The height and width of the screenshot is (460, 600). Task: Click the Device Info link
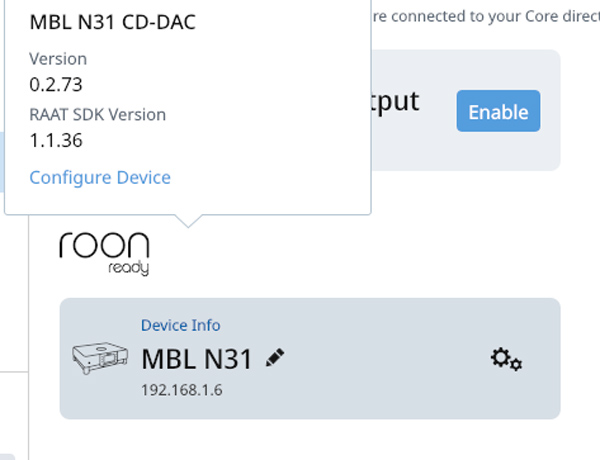pyautogui.click(x=180, y=325)
